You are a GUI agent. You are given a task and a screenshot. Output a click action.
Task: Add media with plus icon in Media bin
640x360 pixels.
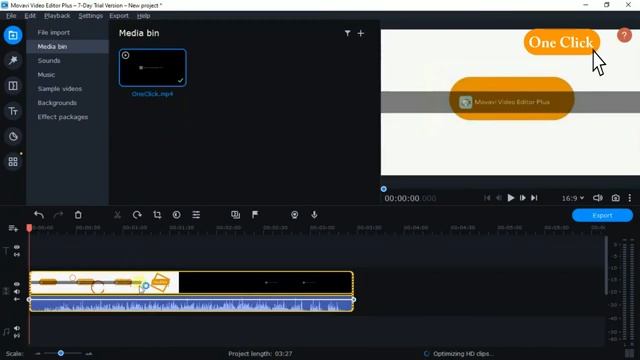361,33
